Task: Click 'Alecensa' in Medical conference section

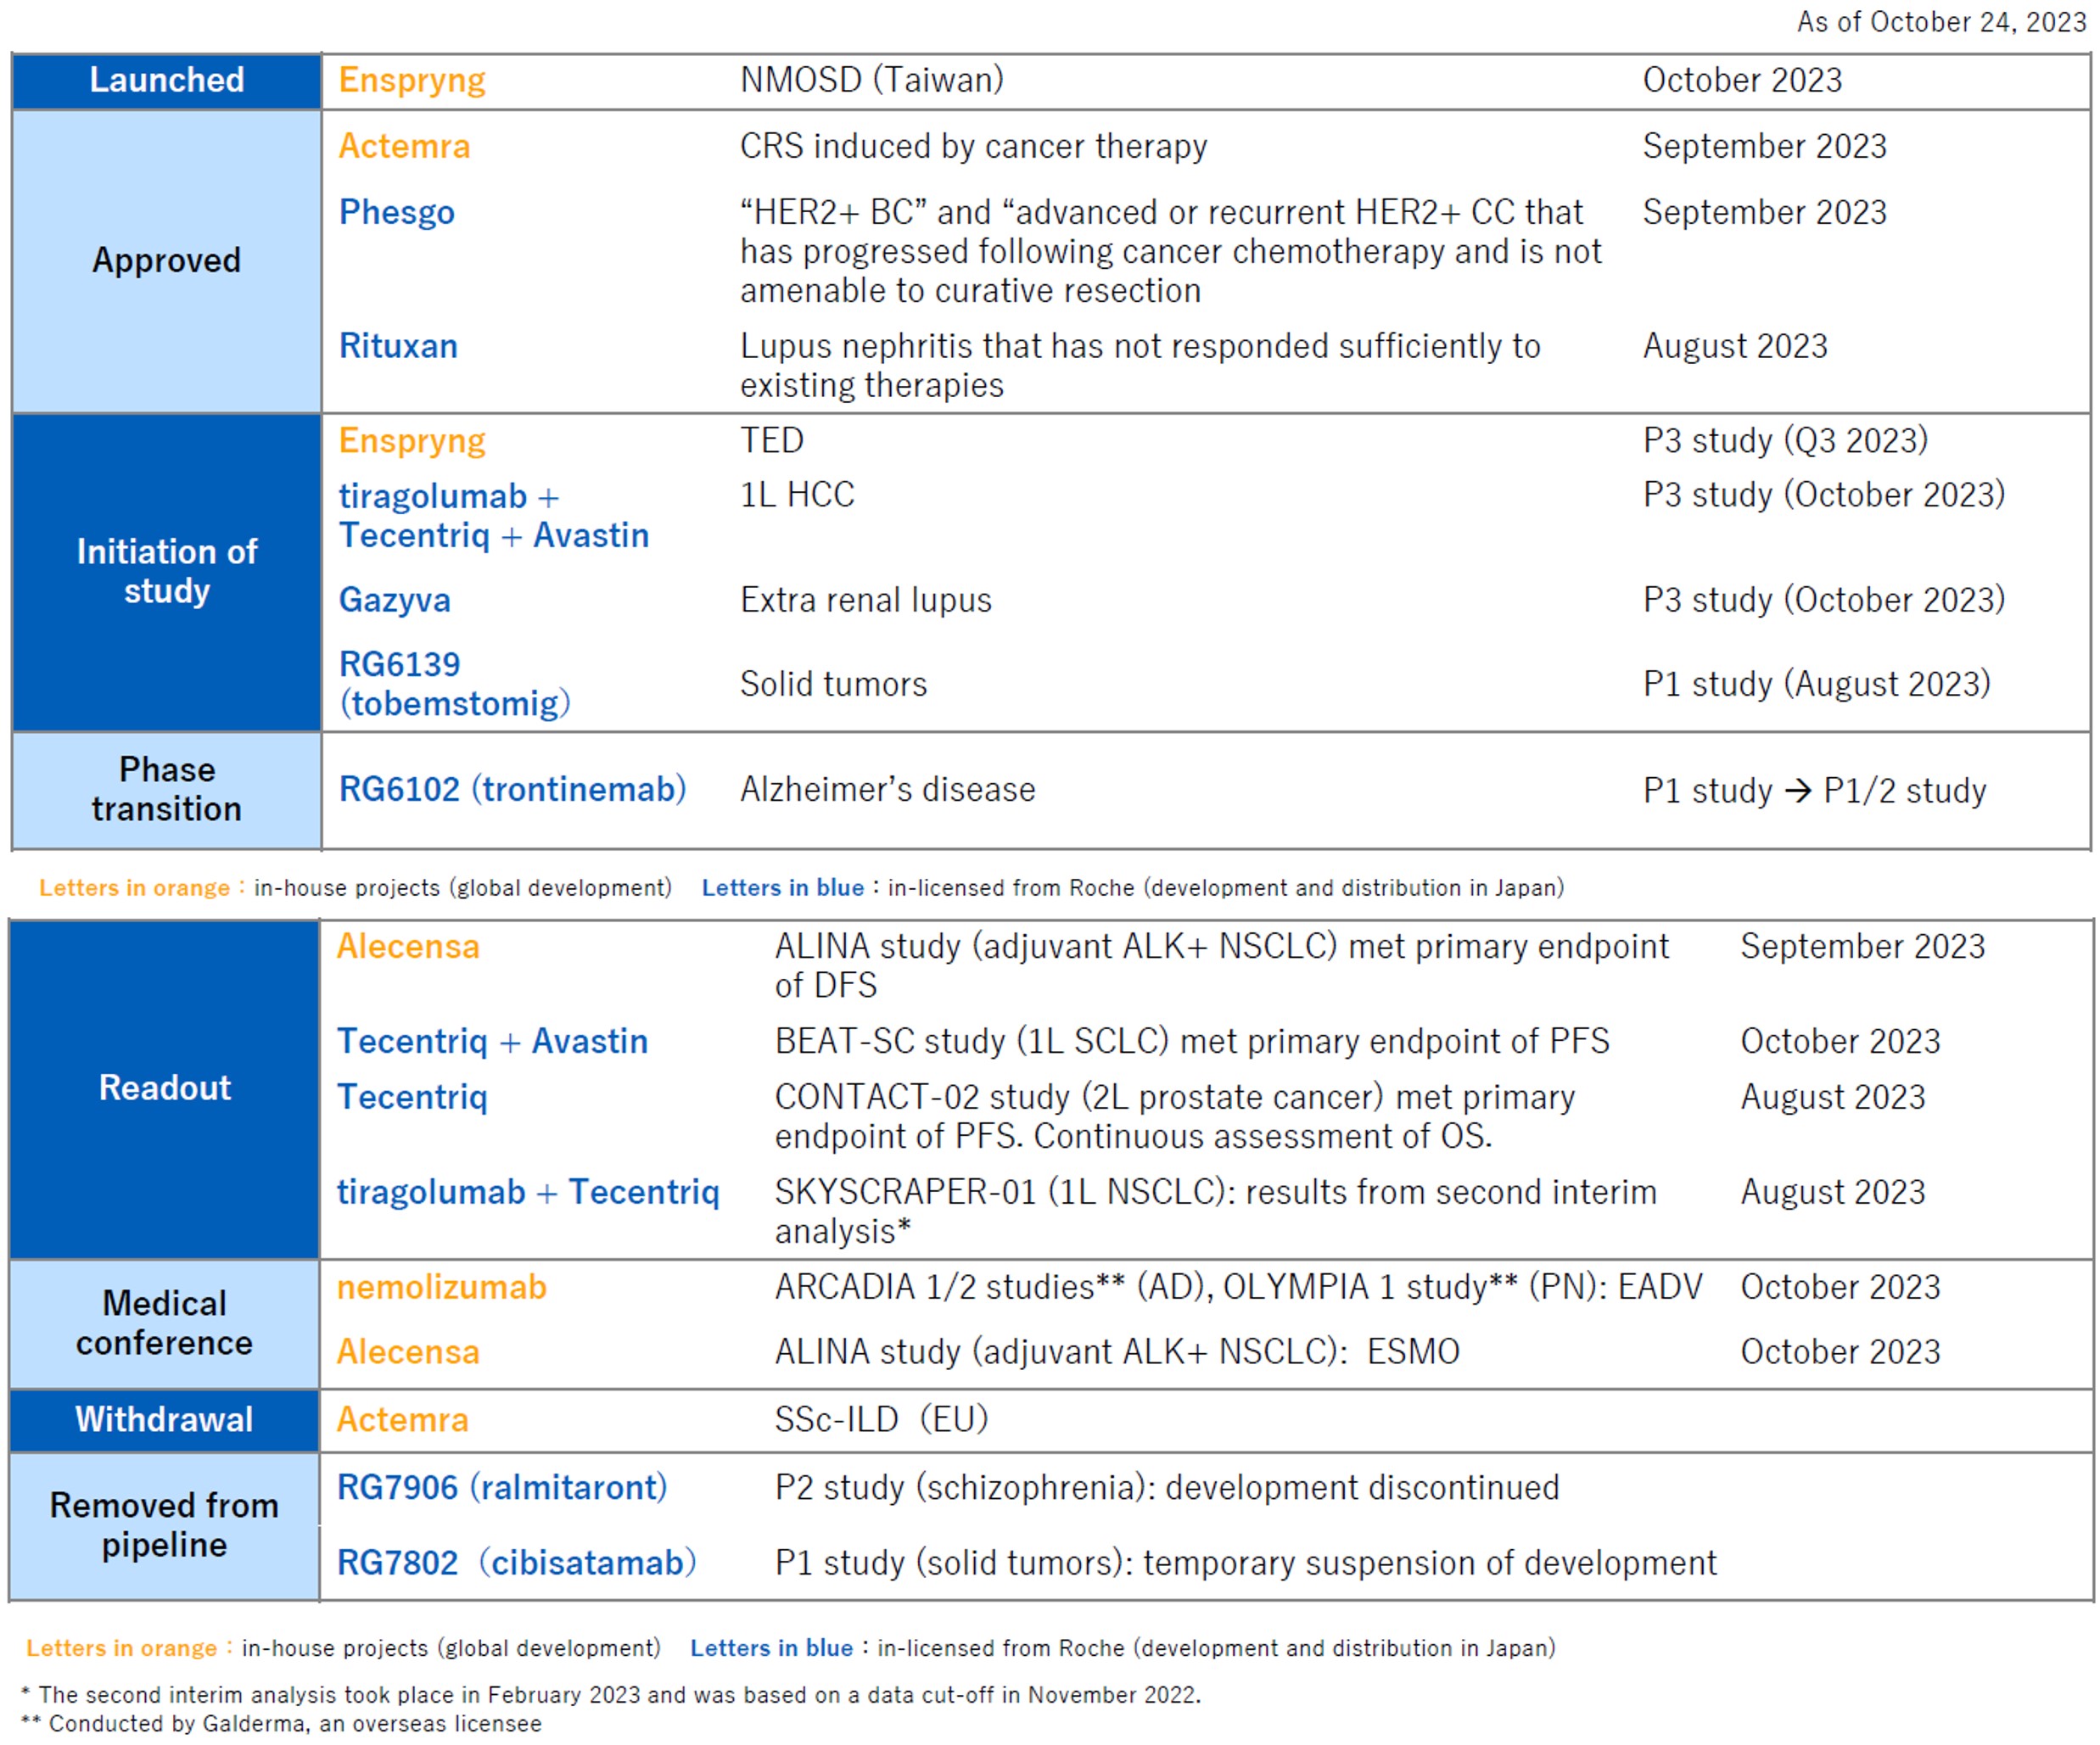Action: [408, 1353]
